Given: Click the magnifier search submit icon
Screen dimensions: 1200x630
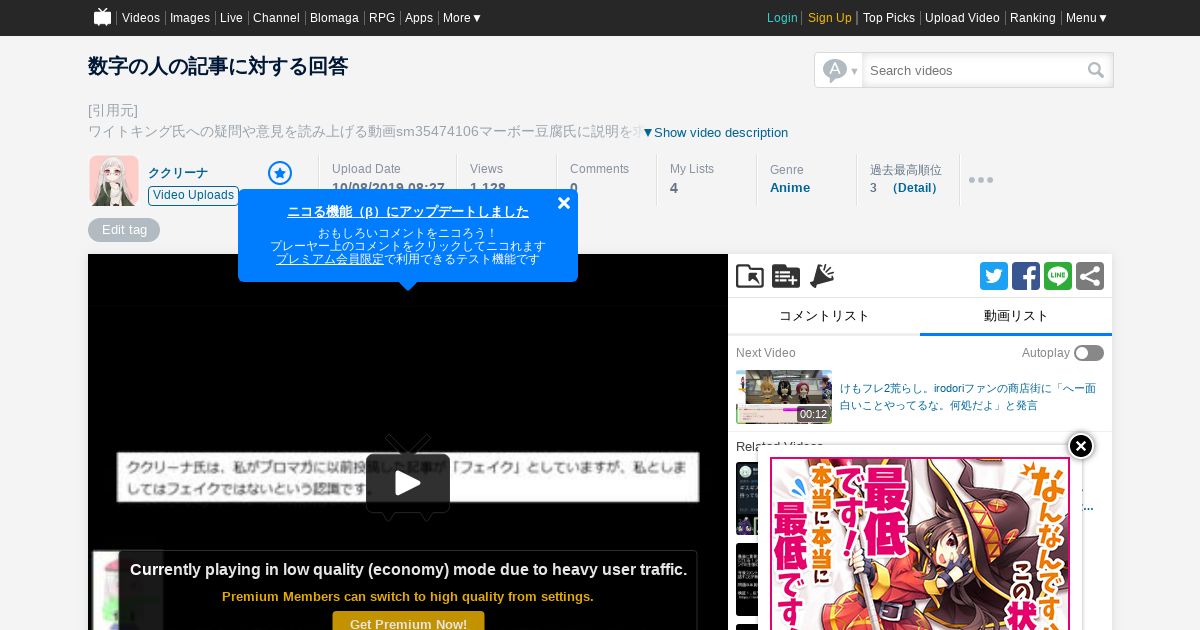Looking at the screenshot, I should 1096,70.
